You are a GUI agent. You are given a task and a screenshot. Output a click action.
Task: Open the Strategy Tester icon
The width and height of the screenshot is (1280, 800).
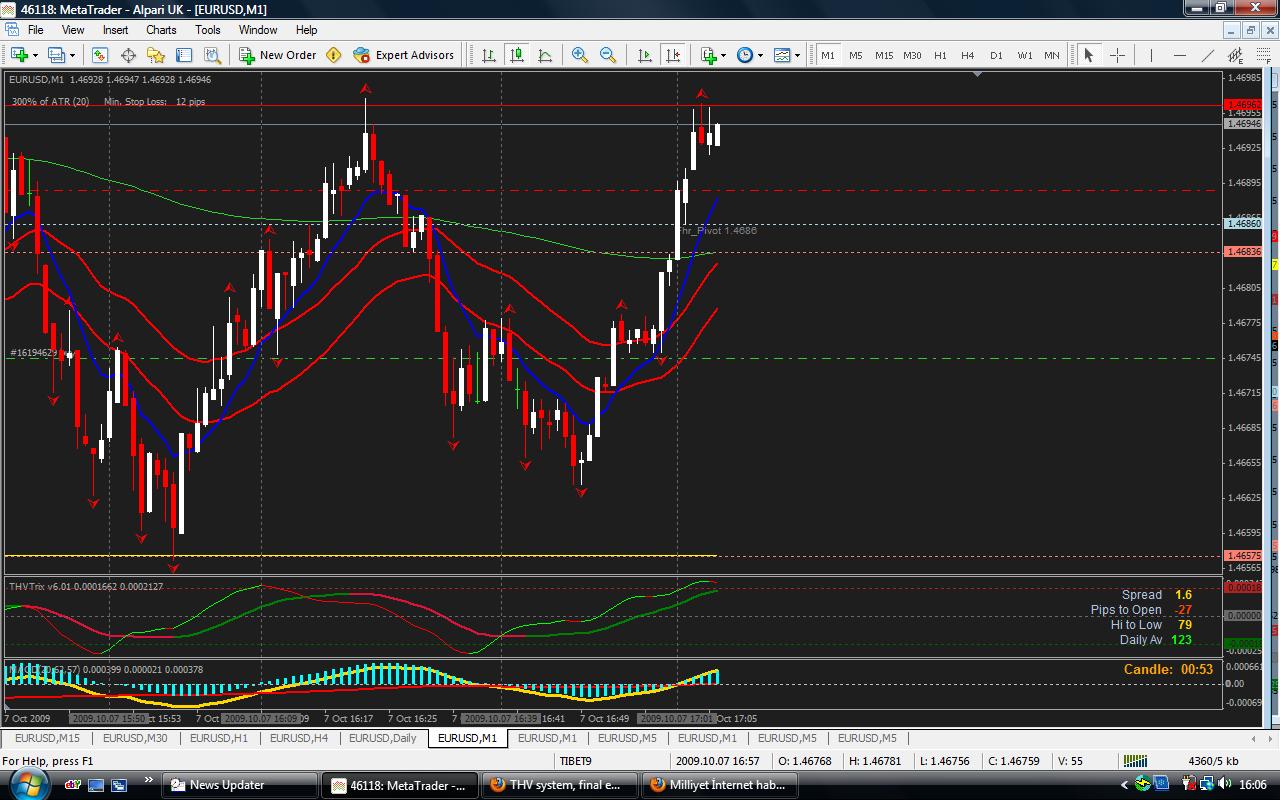click(x=212, y=55)
